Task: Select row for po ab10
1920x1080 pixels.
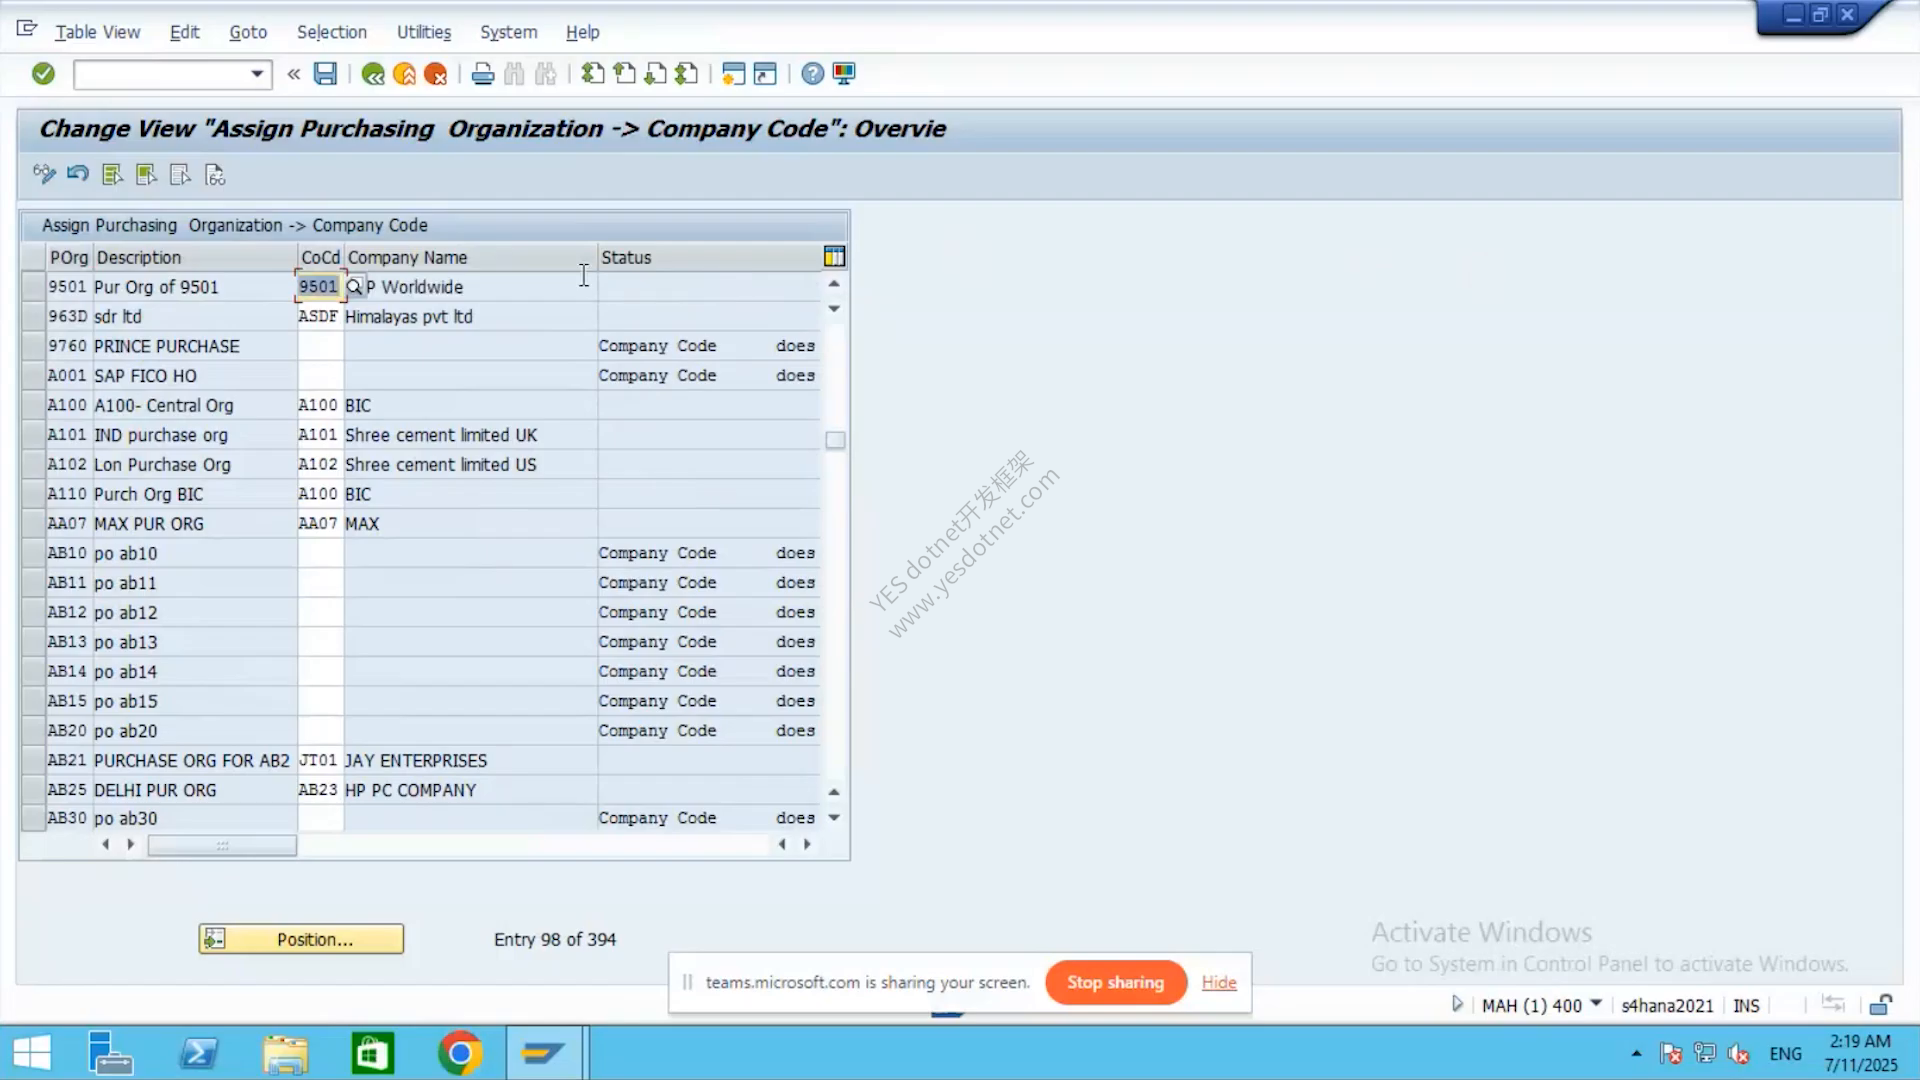Action: pyautogui.click(x=34, y=553)
